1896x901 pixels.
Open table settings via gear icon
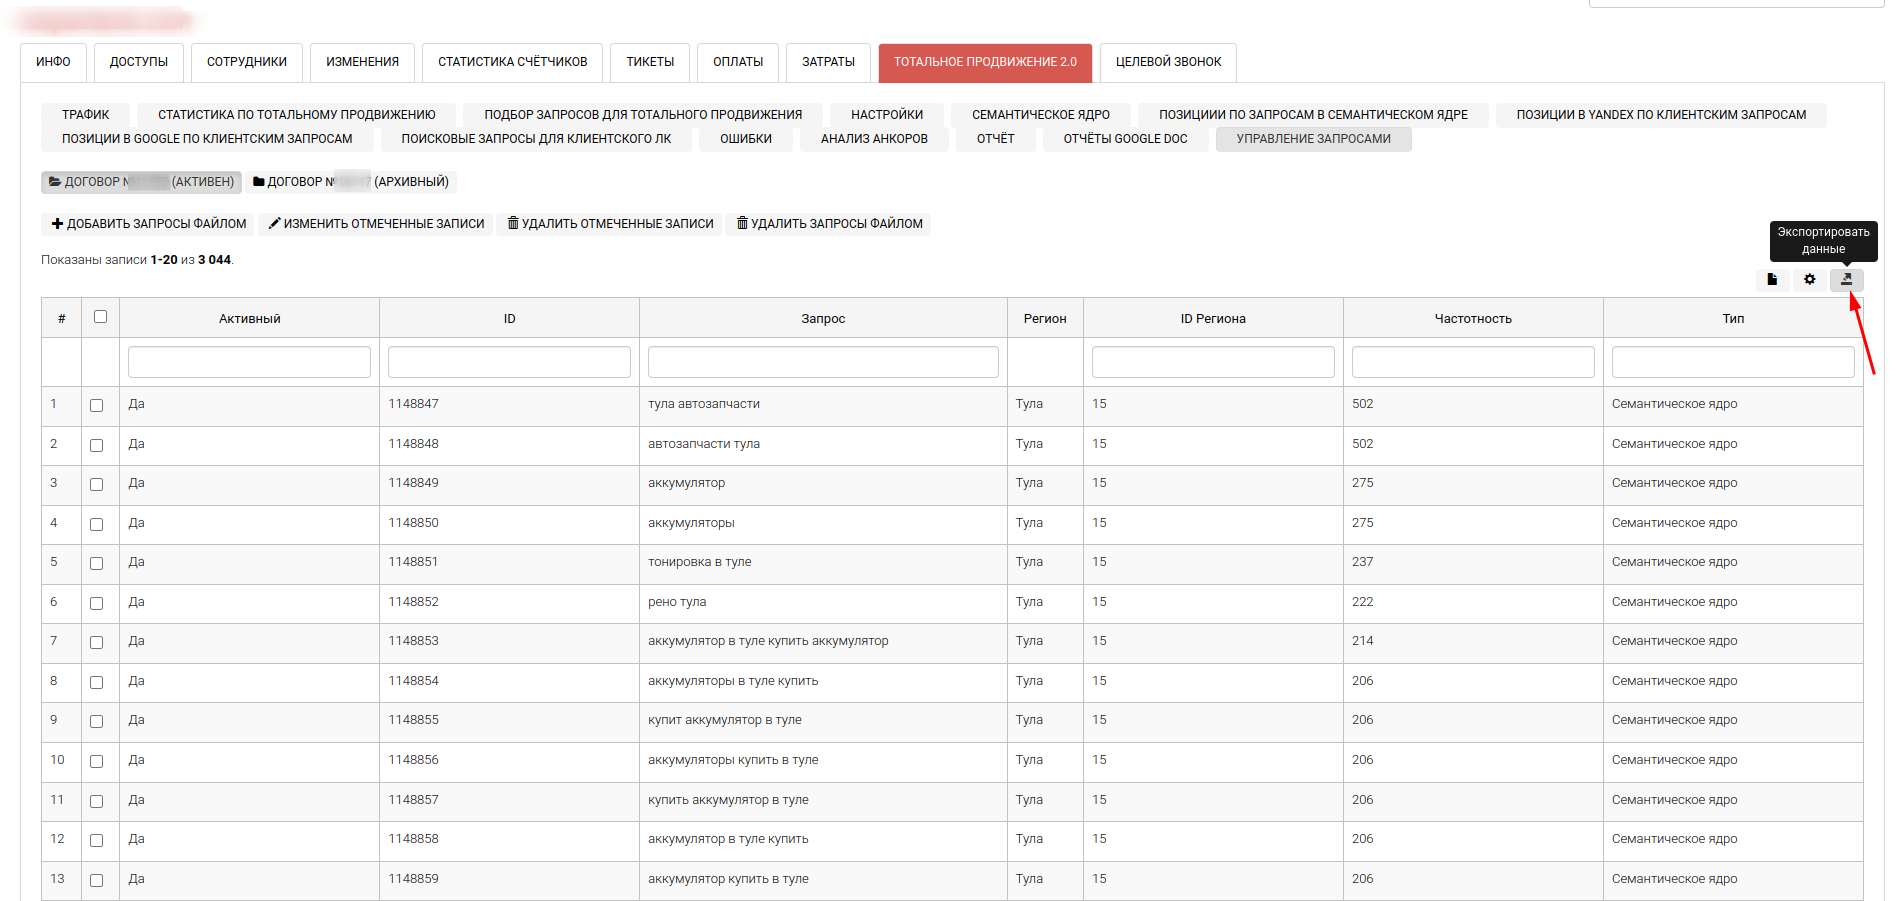[1809, 280]
